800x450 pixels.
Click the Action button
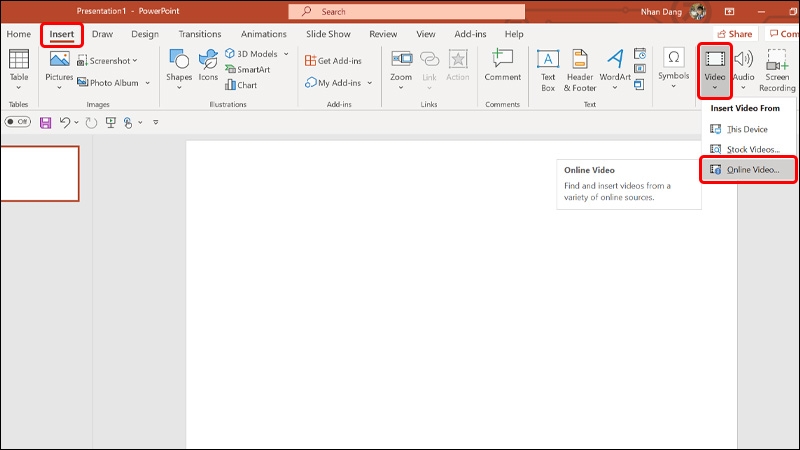pos(458,65)
